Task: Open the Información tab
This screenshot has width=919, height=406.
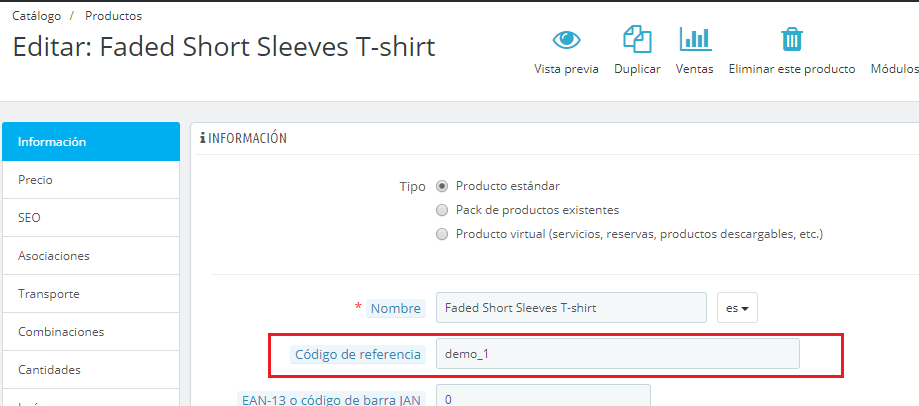Action: click(x=90, y=142)
